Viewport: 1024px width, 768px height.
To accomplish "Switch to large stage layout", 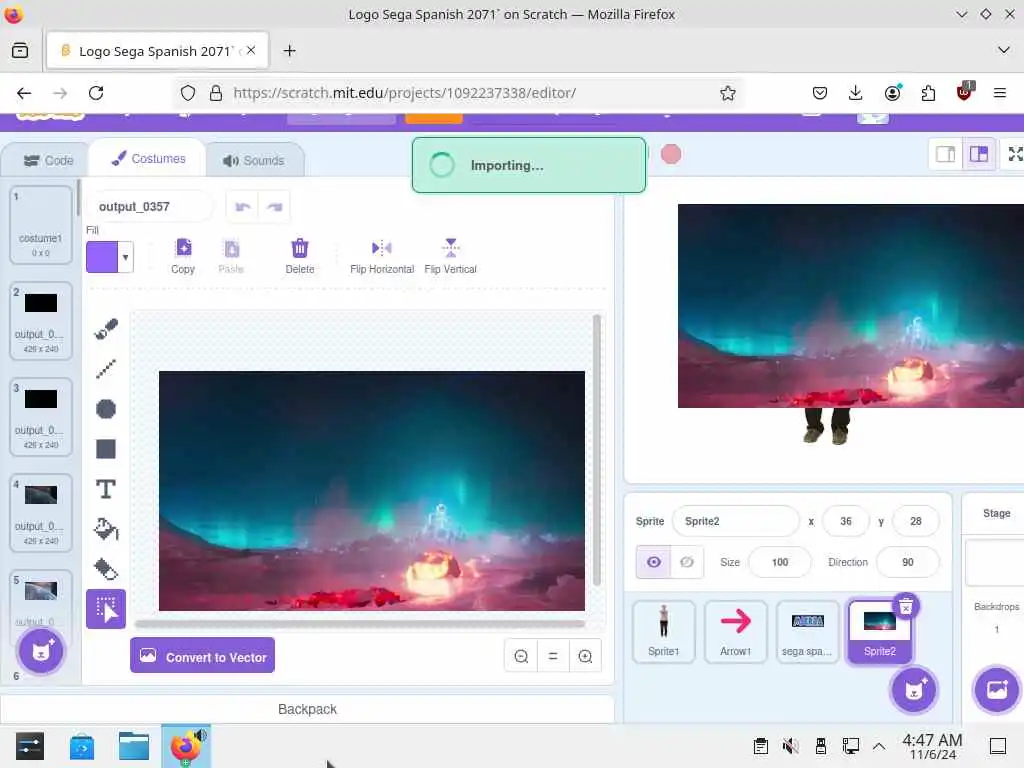I will click(978, 154).
